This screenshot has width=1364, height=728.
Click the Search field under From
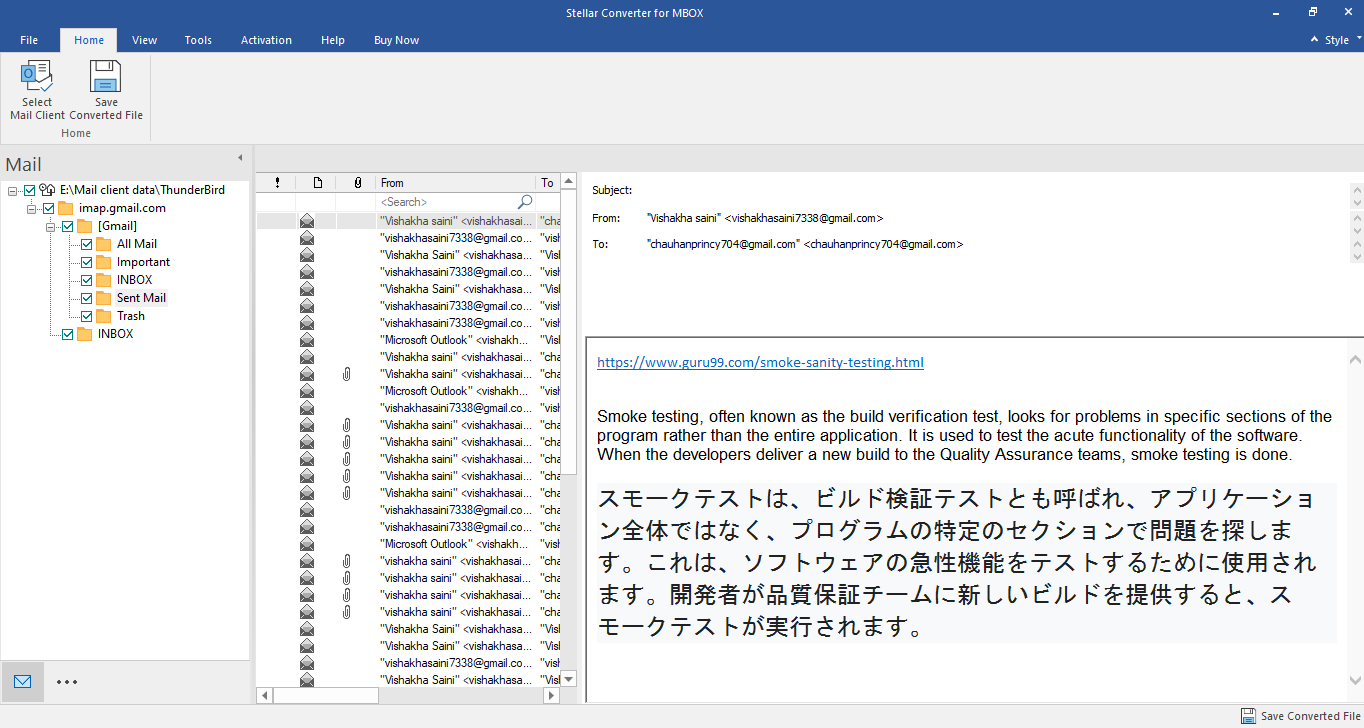pyautogui.click(x=447, y=202)
